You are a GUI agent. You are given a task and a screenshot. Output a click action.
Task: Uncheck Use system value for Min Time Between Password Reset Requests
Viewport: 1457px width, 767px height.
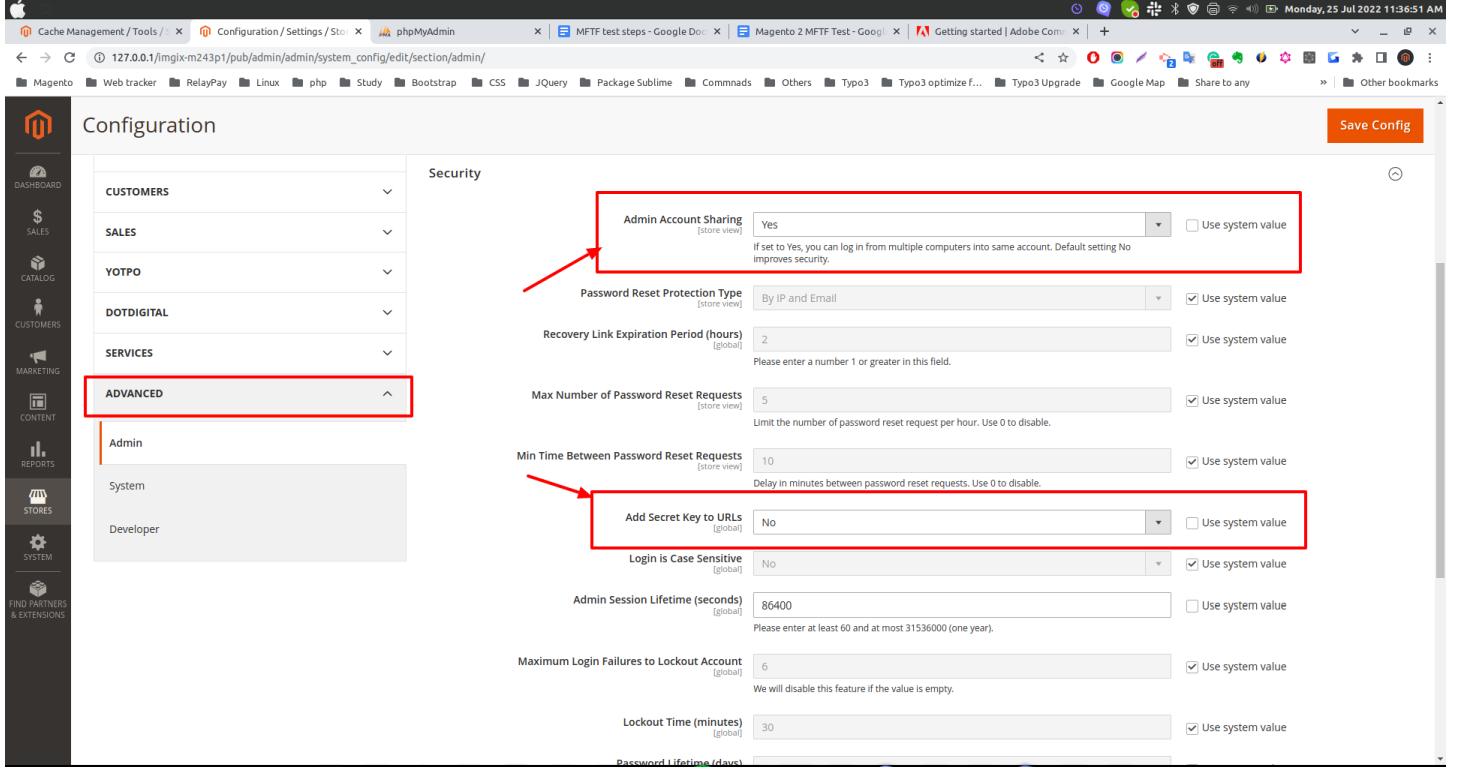(1192, 461)
